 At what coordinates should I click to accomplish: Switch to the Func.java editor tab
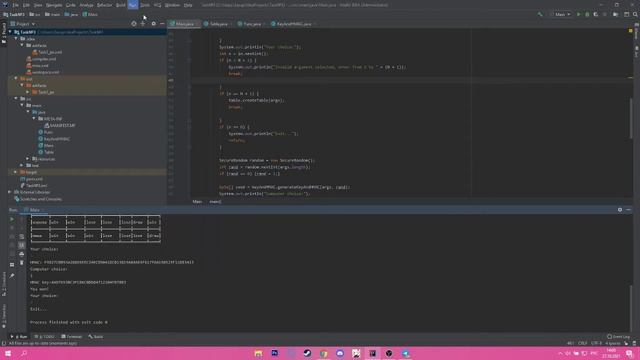[251, 24]
